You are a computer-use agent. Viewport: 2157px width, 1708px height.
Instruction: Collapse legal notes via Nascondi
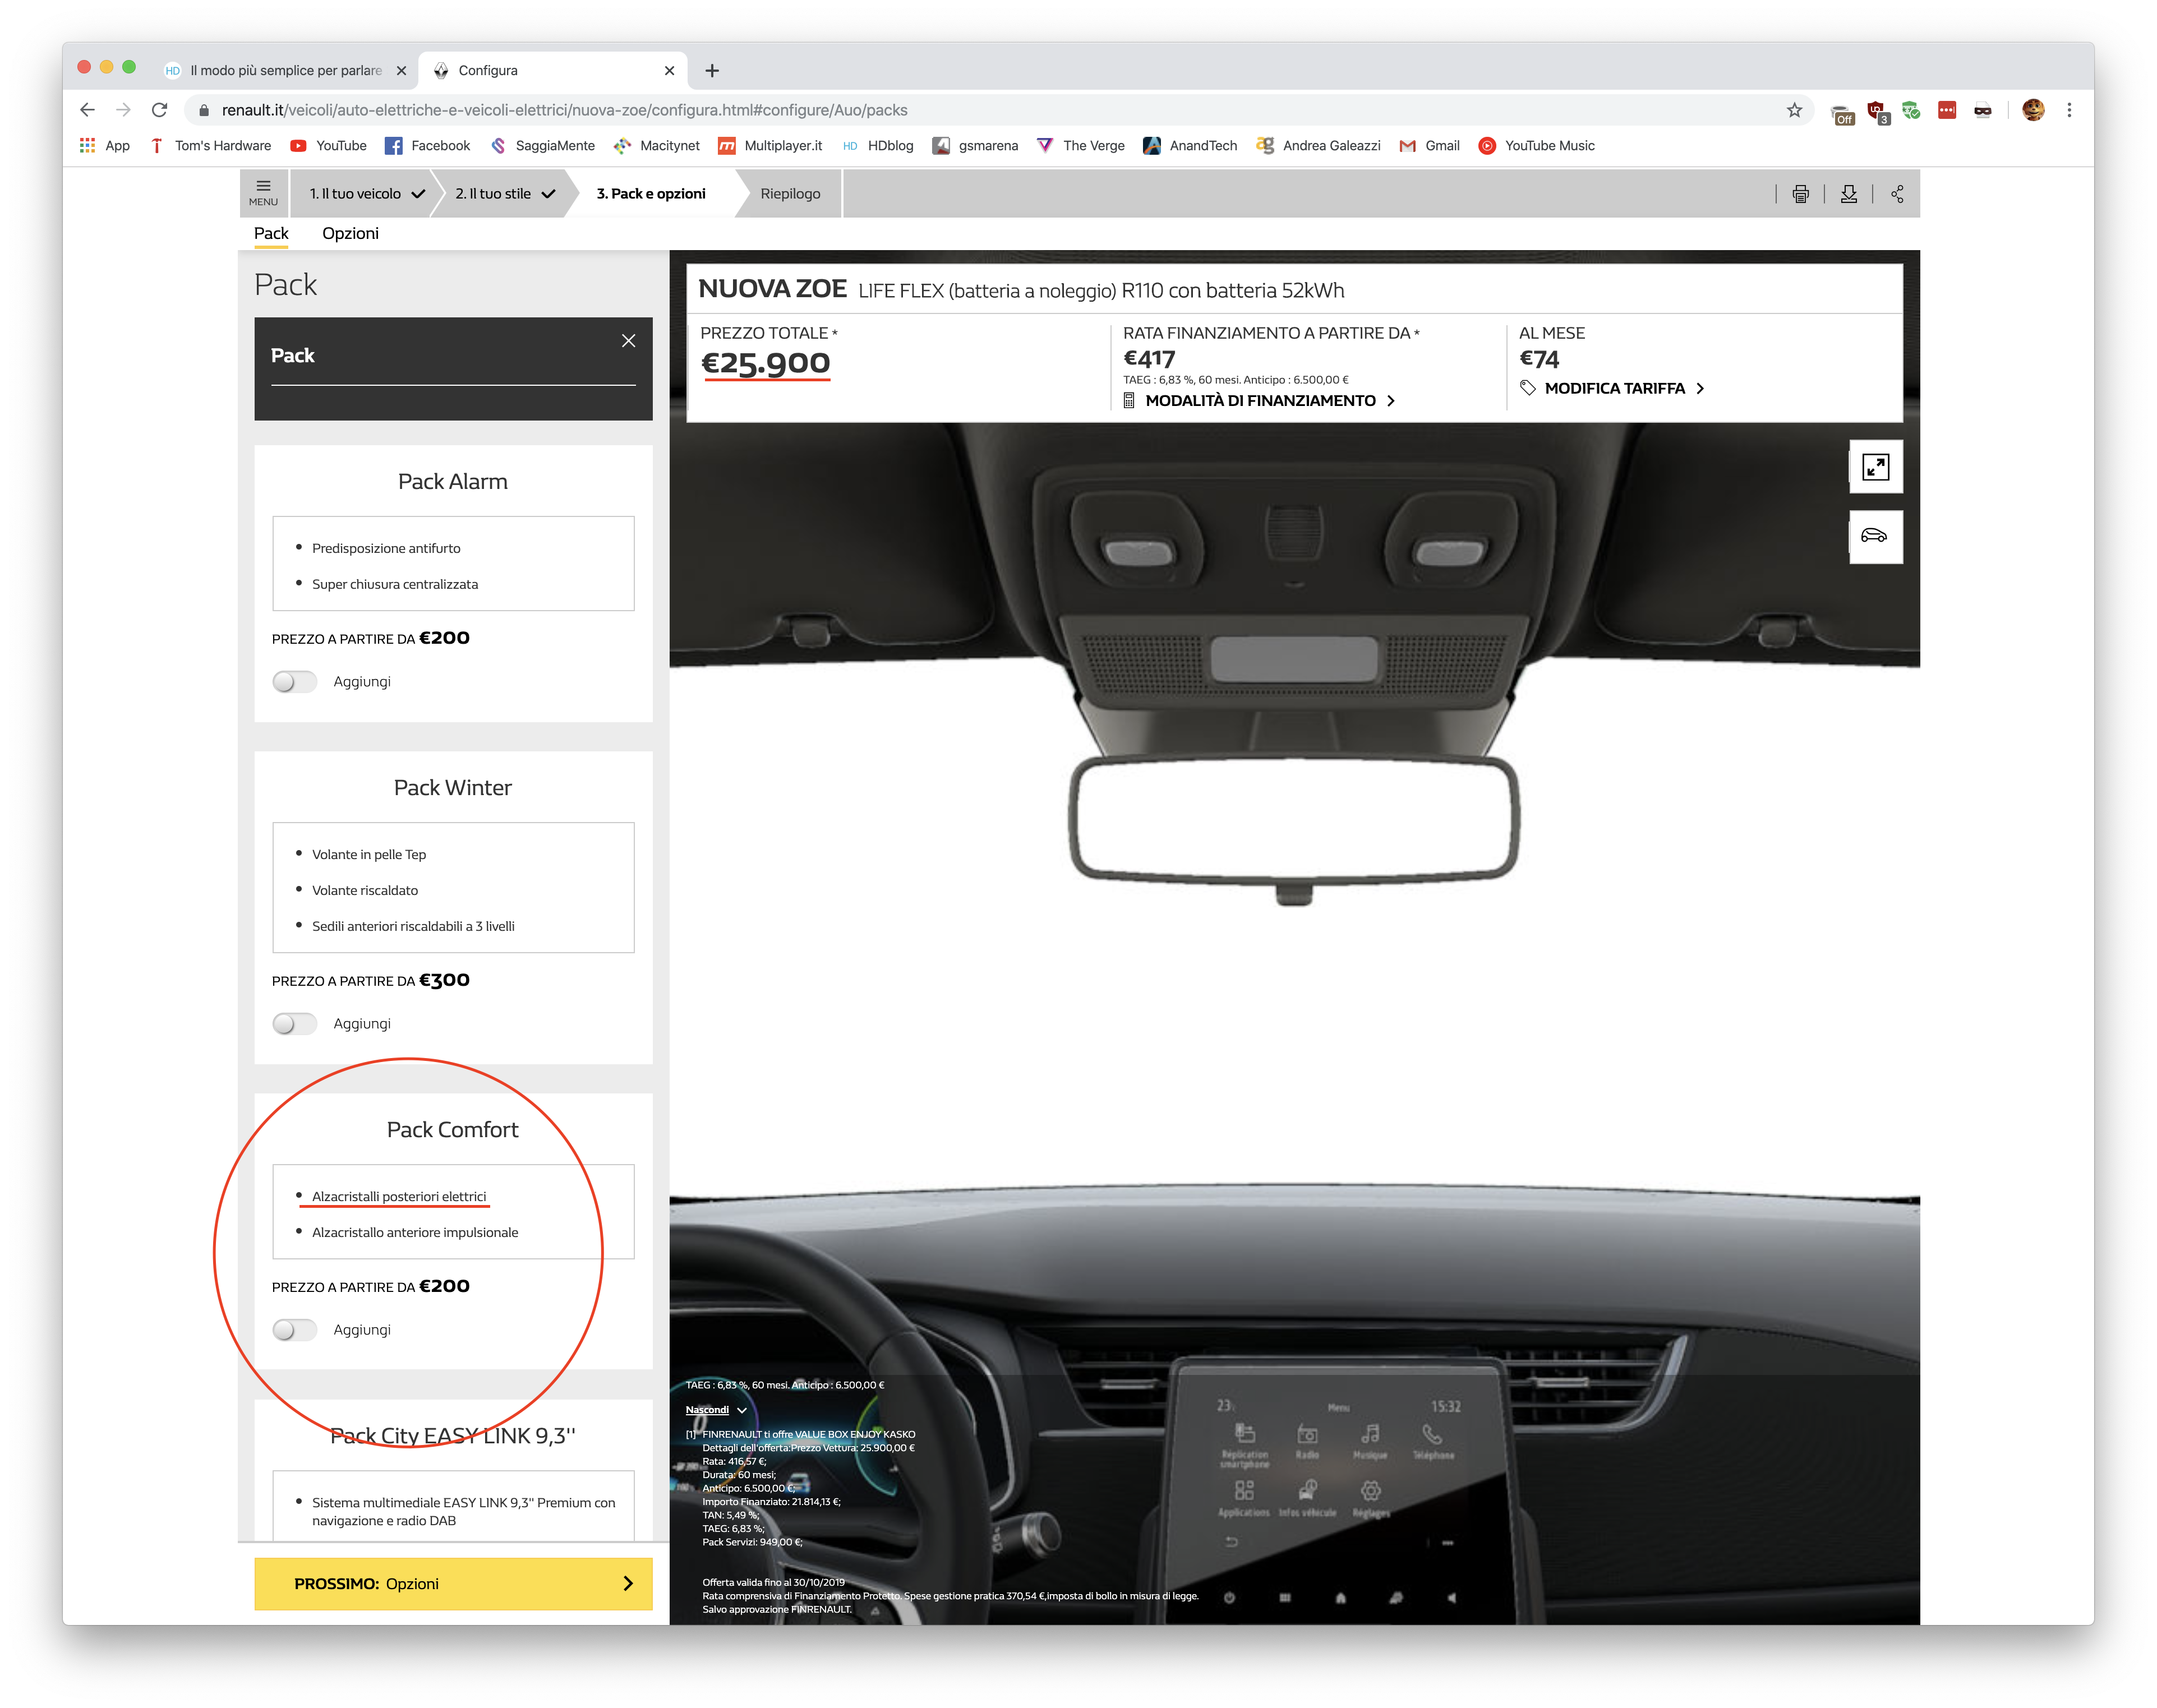(x=715, y=1410)
